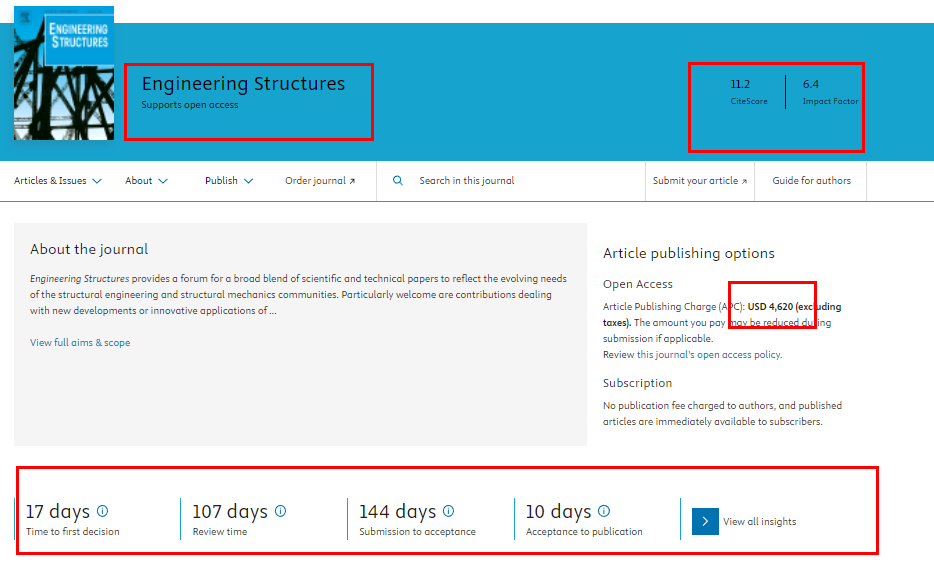Image resolution: width=934 pixels, height=565 pixels.
Task: Follow the Order journal link
Action: coord(320,180)
